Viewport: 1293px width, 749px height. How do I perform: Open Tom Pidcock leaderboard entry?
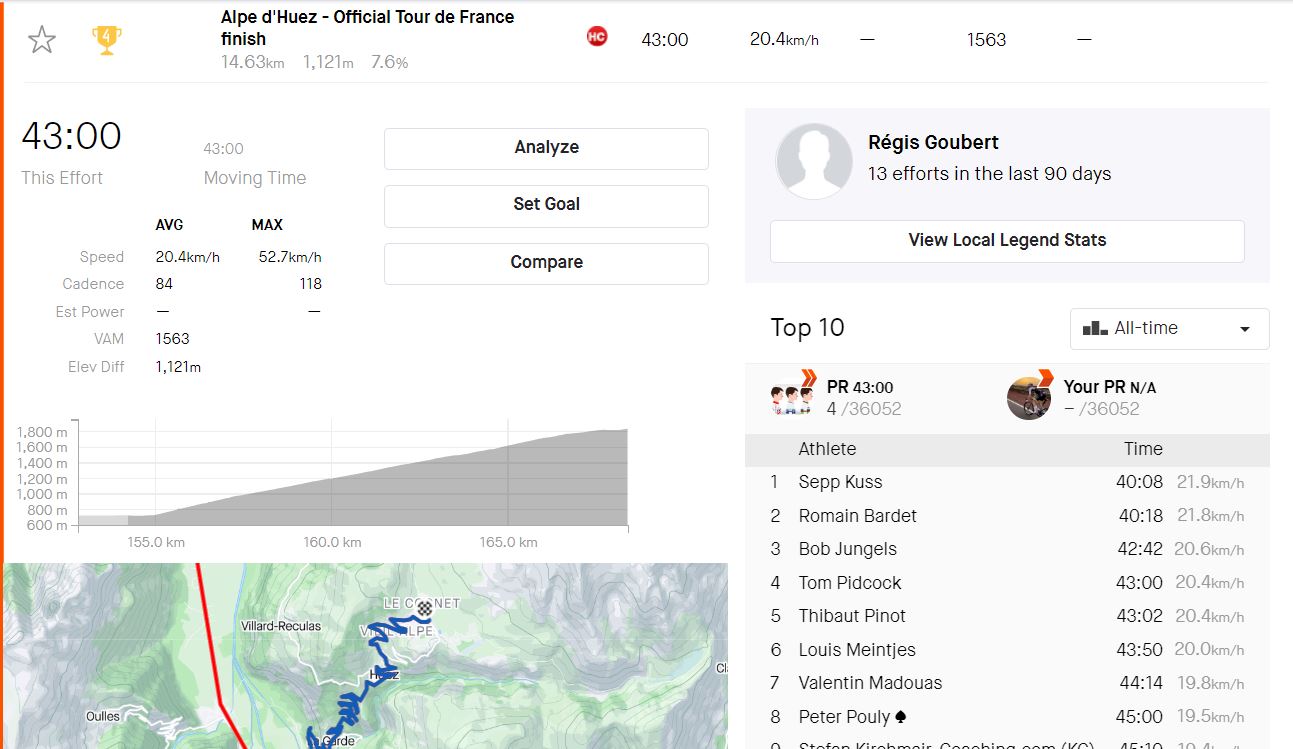(849, 583)
